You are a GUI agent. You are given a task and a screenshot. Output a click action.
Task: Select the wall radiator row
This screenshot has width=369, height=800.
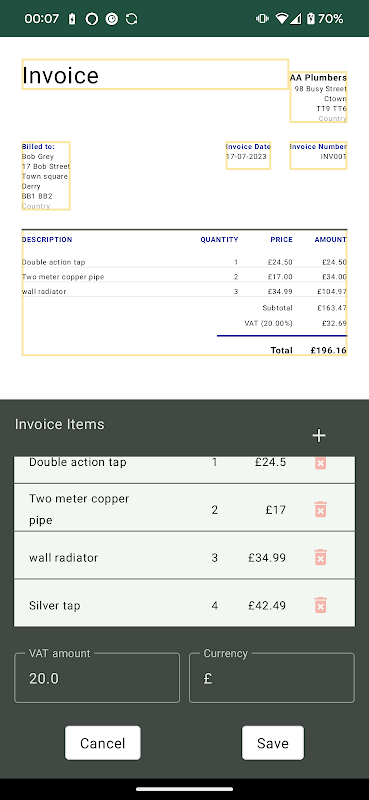pos(184,555)
